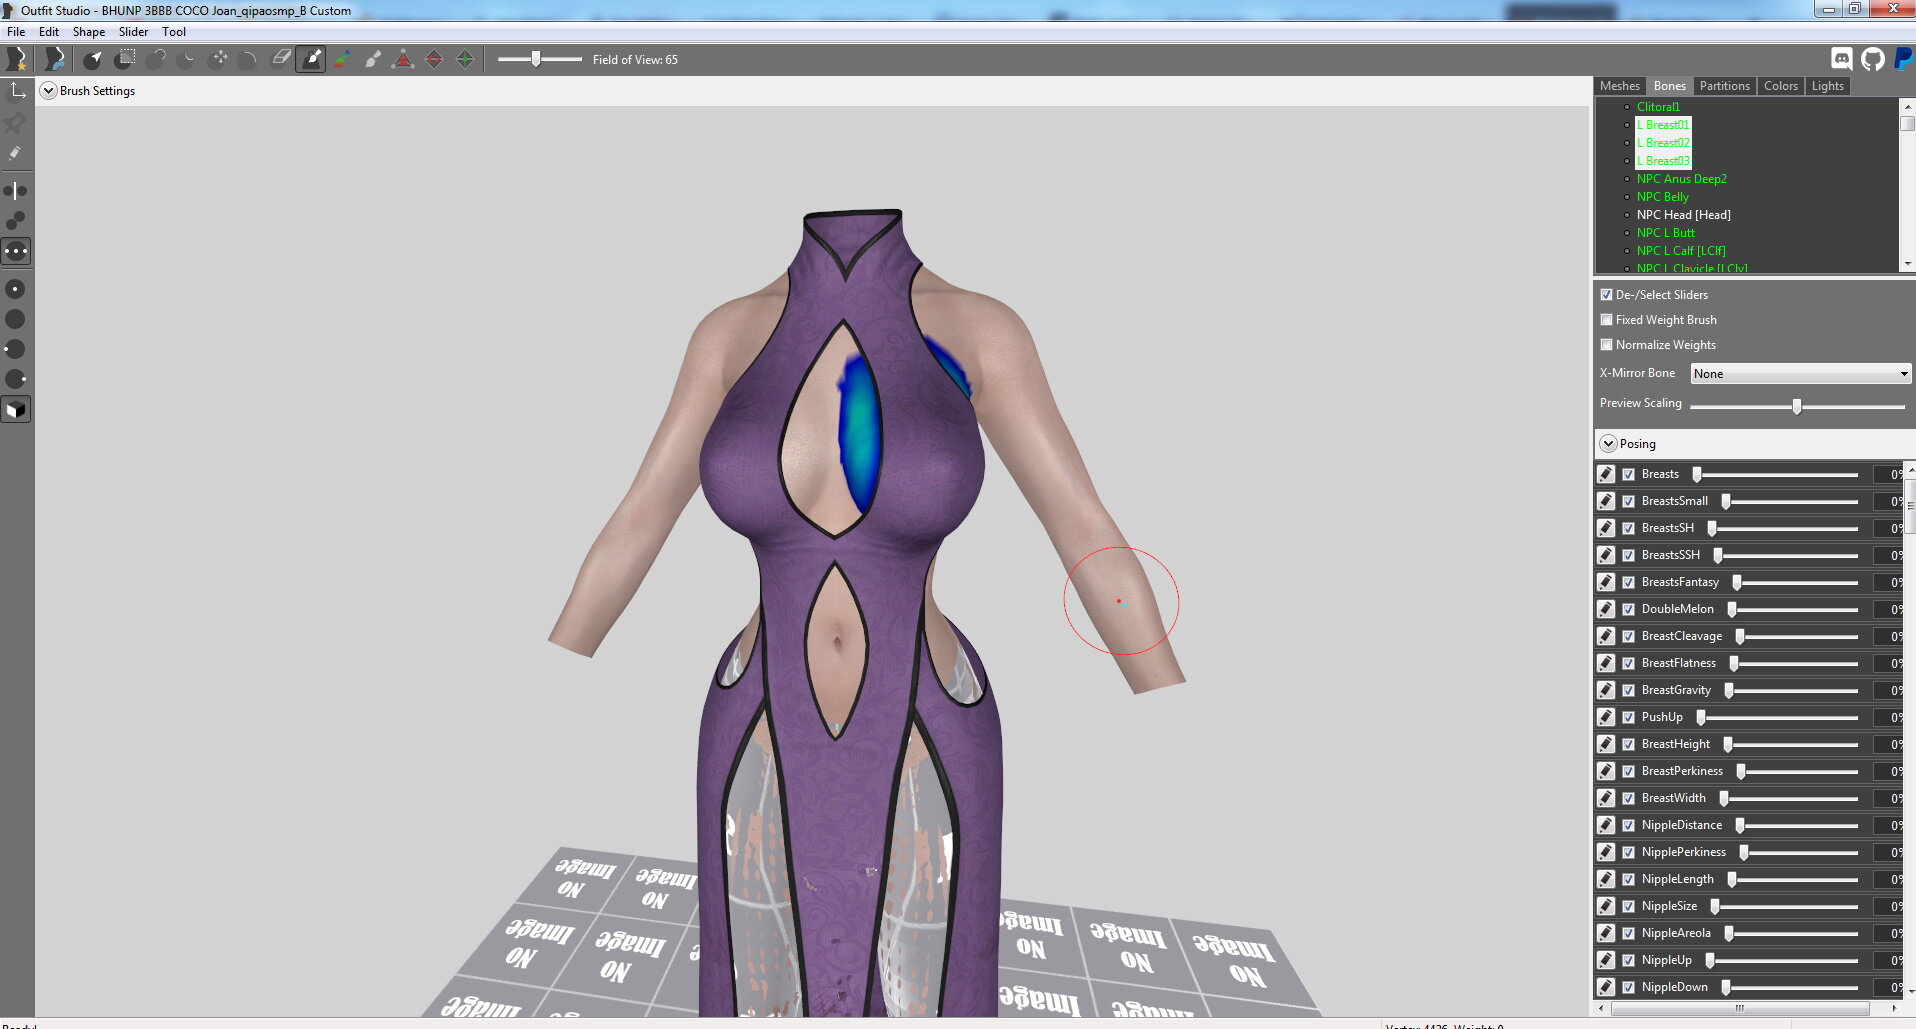Image resolution: width=1916 pixels, height=1029 pixels.
Task: Open the X-Mirror Bone dropdown
Action: [1800, 373]
